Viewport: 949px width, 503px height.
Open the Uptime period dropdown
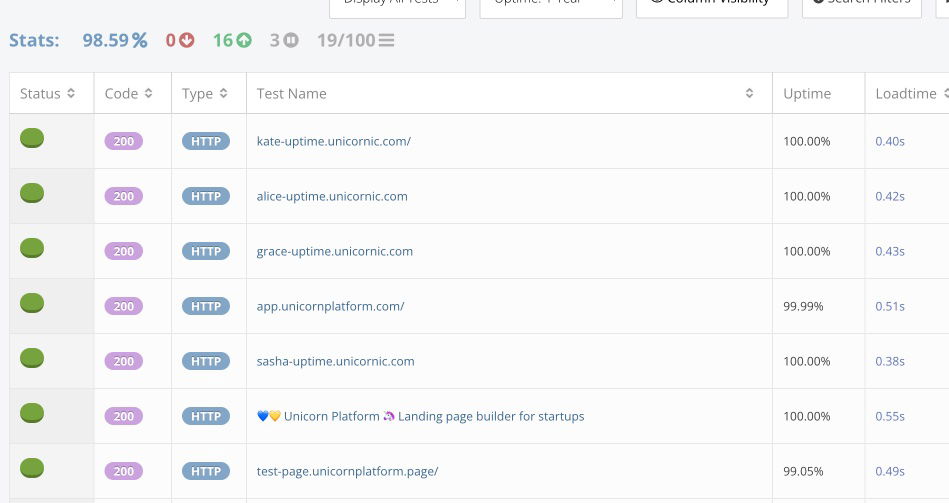tap(550, 3)
